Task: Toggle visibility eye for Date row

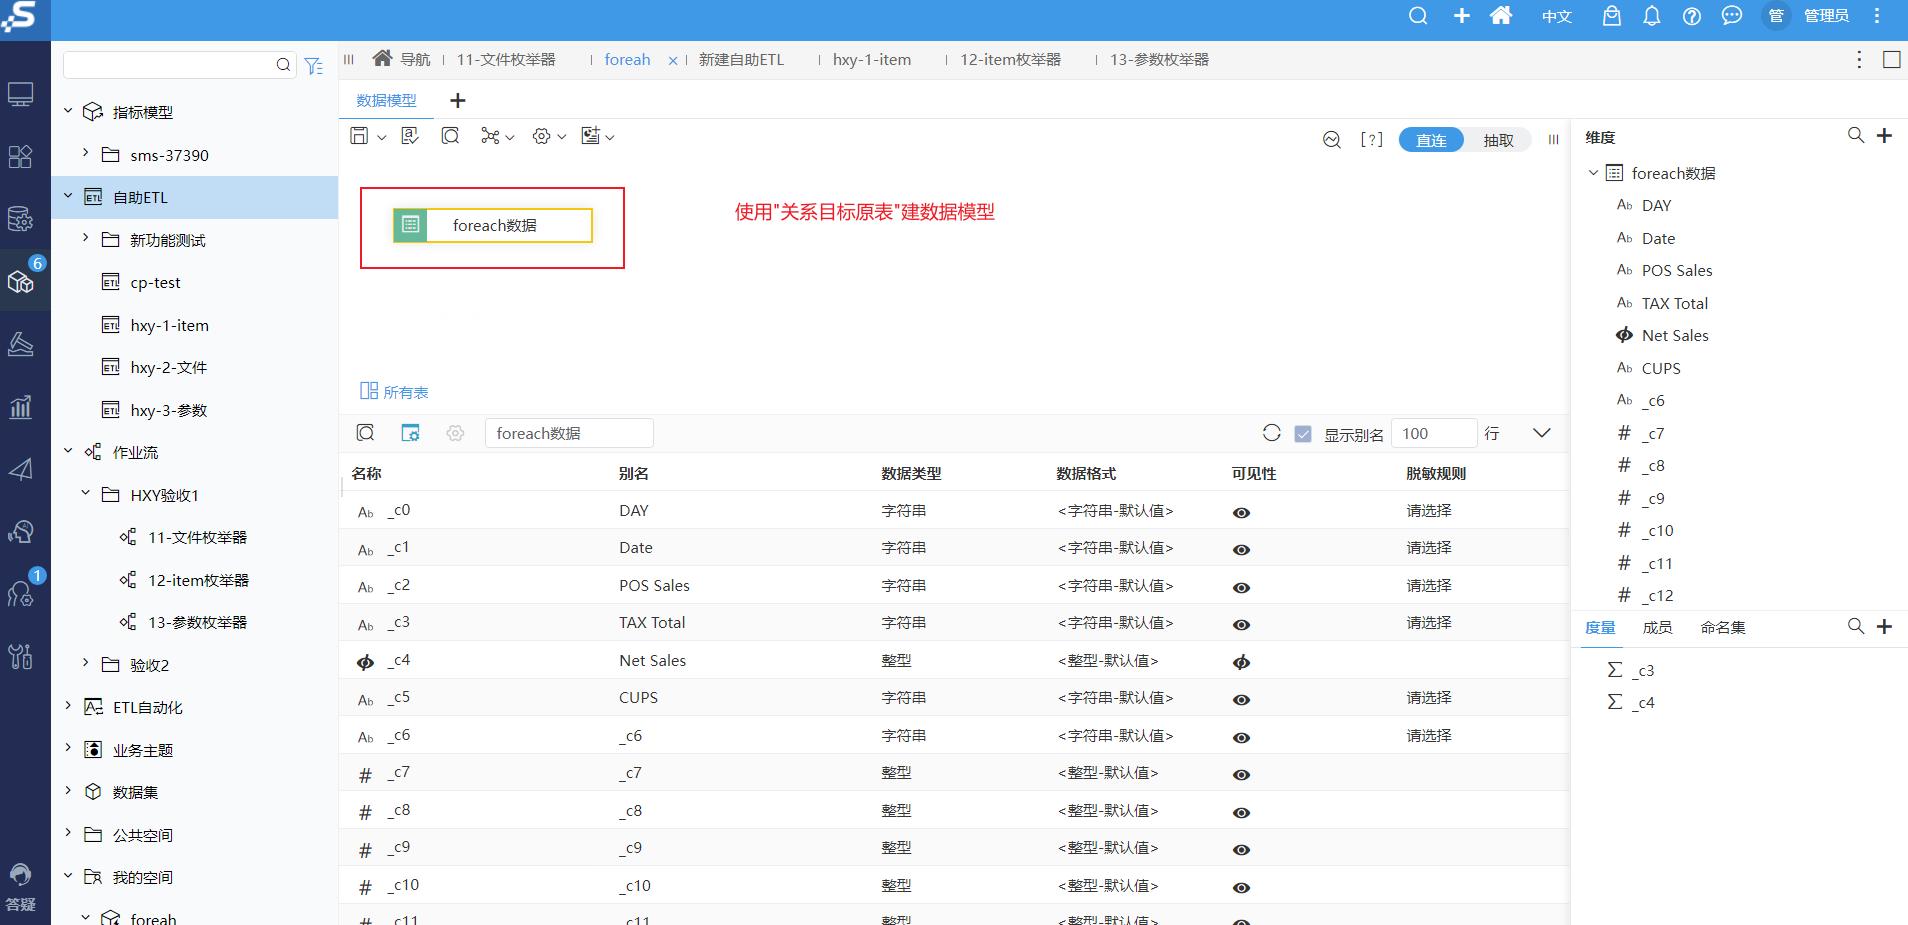Action: [1242, 550]
